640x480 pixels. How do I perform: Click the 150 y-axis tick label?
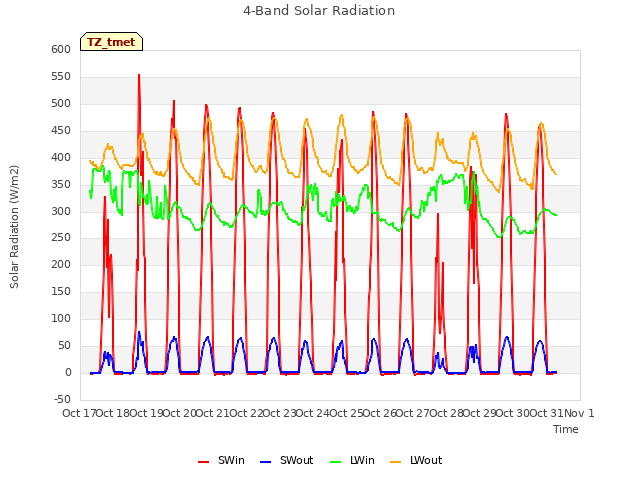[x=61, y=291]
